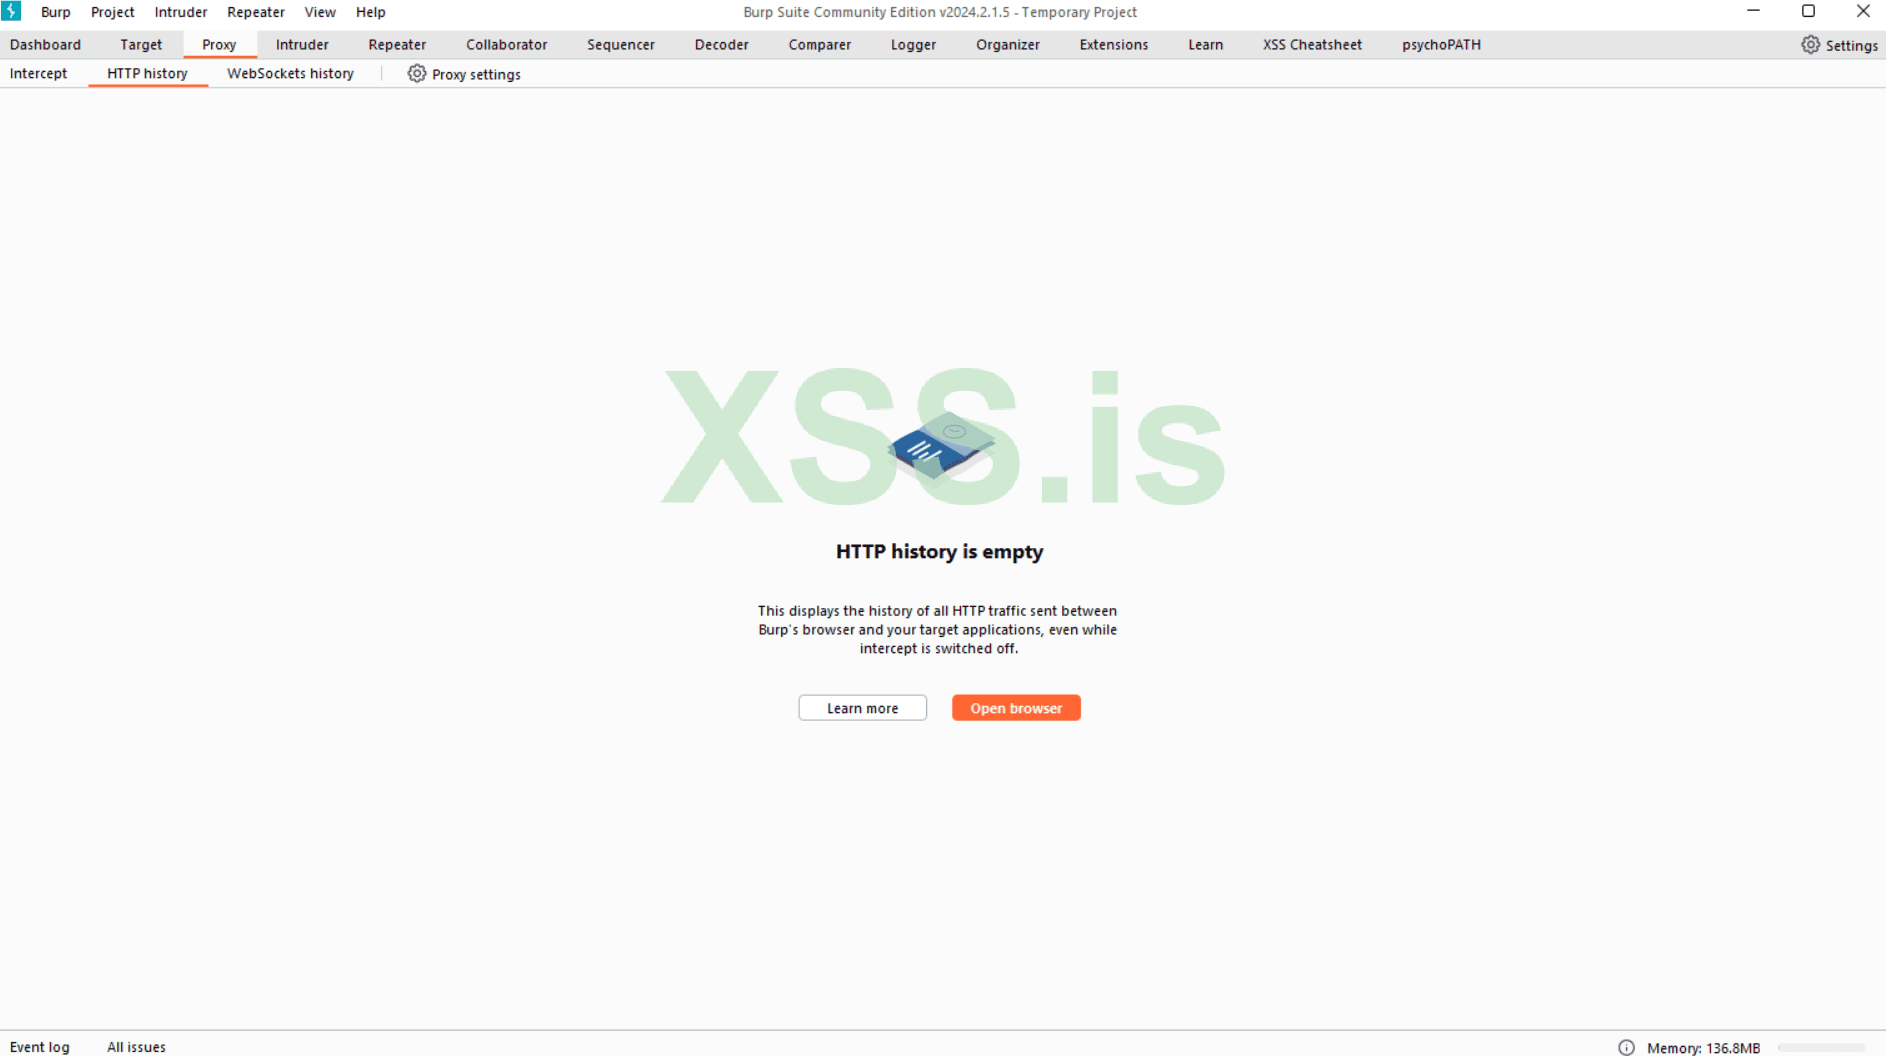The image size is (1886, 1056).
Task: Open the Burp menu
Action: 56,12
